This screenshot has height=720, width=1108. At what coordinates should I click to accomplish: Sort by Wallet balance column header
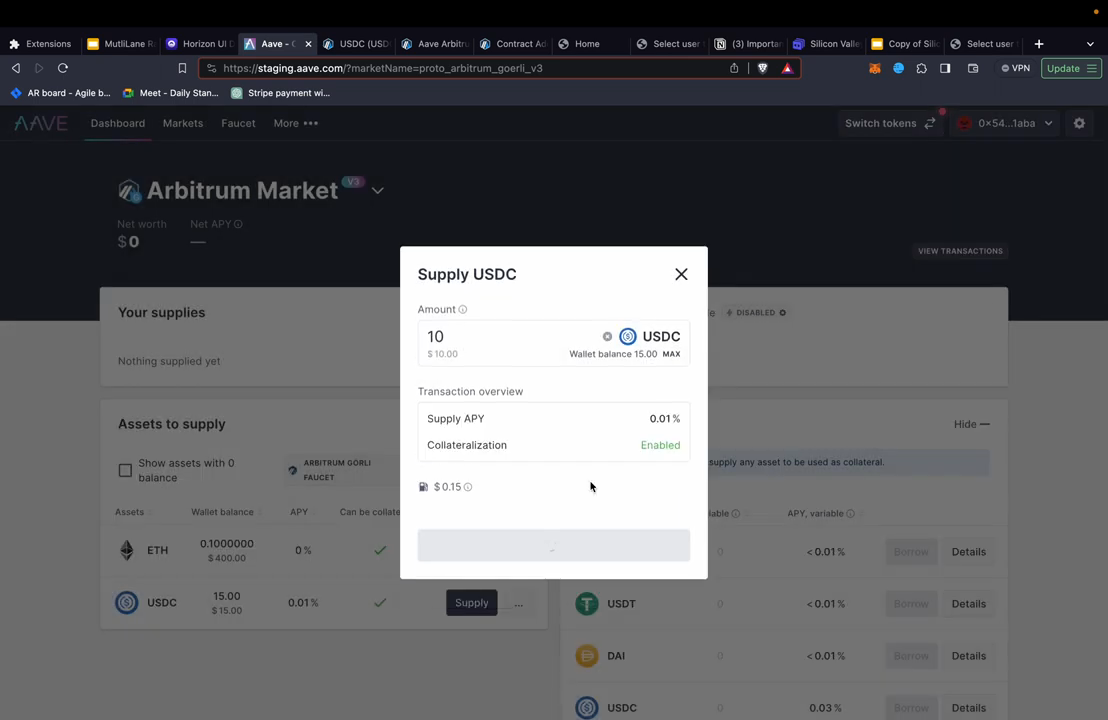pyautogui.click(x=222, y=512)
